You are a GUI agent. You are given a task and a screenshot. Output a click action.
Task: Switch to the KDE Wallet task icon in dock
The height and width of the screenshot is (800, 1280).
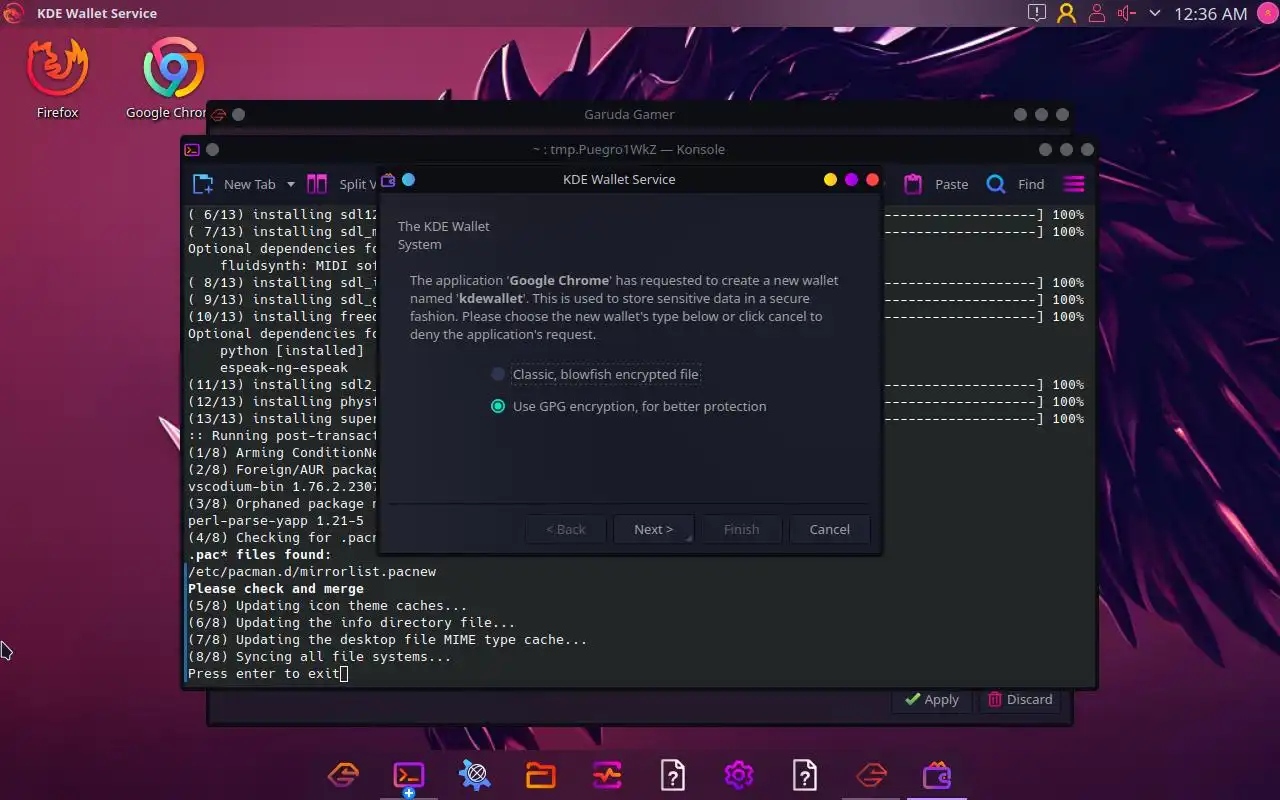pos(937,775)
